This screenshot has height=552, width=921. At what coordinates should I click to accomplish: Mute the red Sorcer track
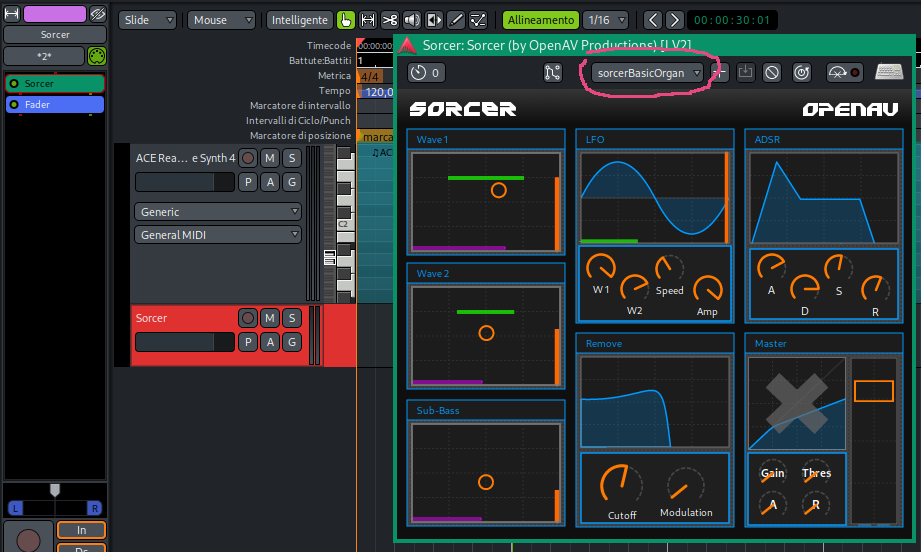coord(270,318)
